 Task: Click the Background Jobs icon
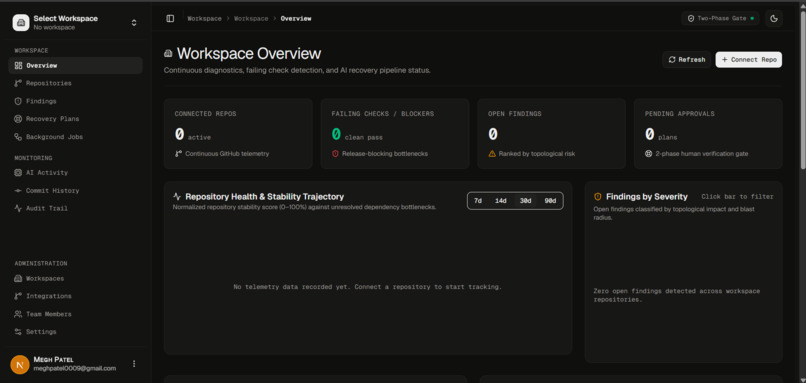coord(19,137)
